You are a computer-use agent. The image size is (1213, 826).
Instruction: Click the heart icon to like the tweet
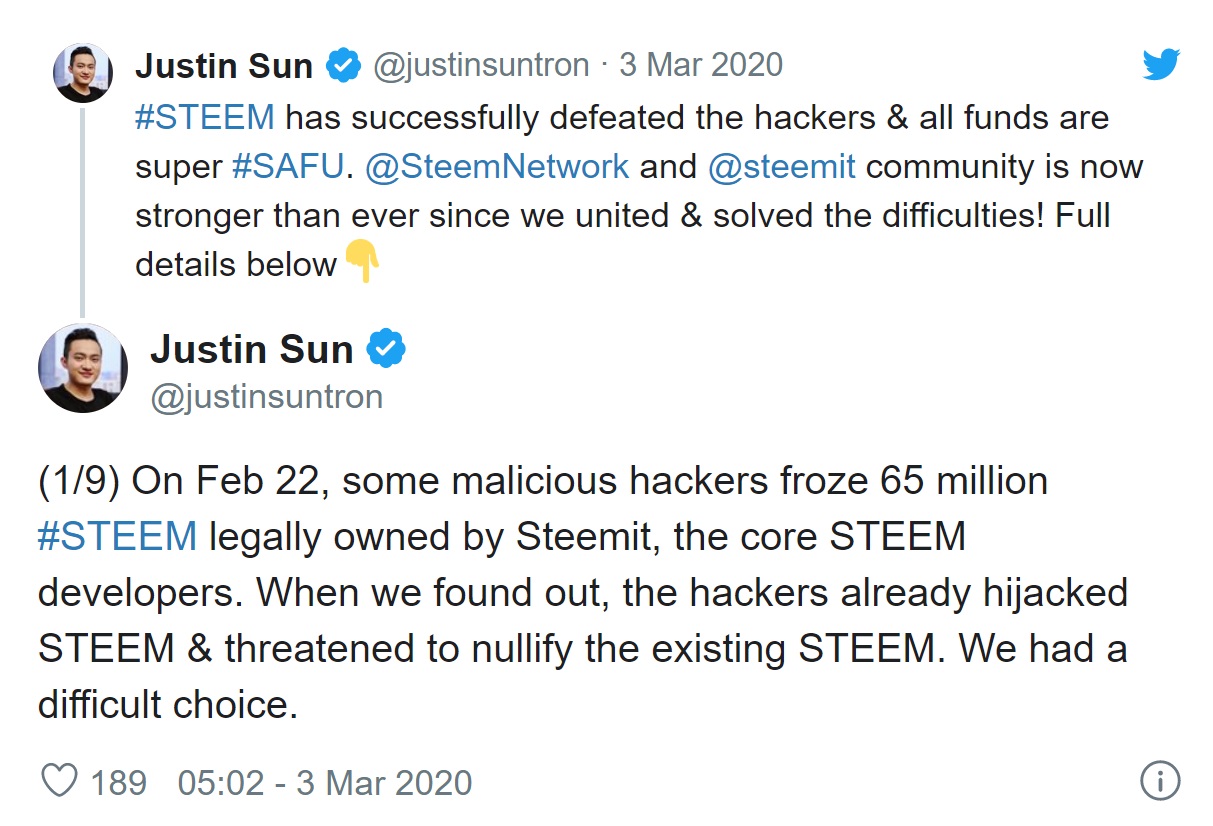pyautogui.click(x=60, y=781)
